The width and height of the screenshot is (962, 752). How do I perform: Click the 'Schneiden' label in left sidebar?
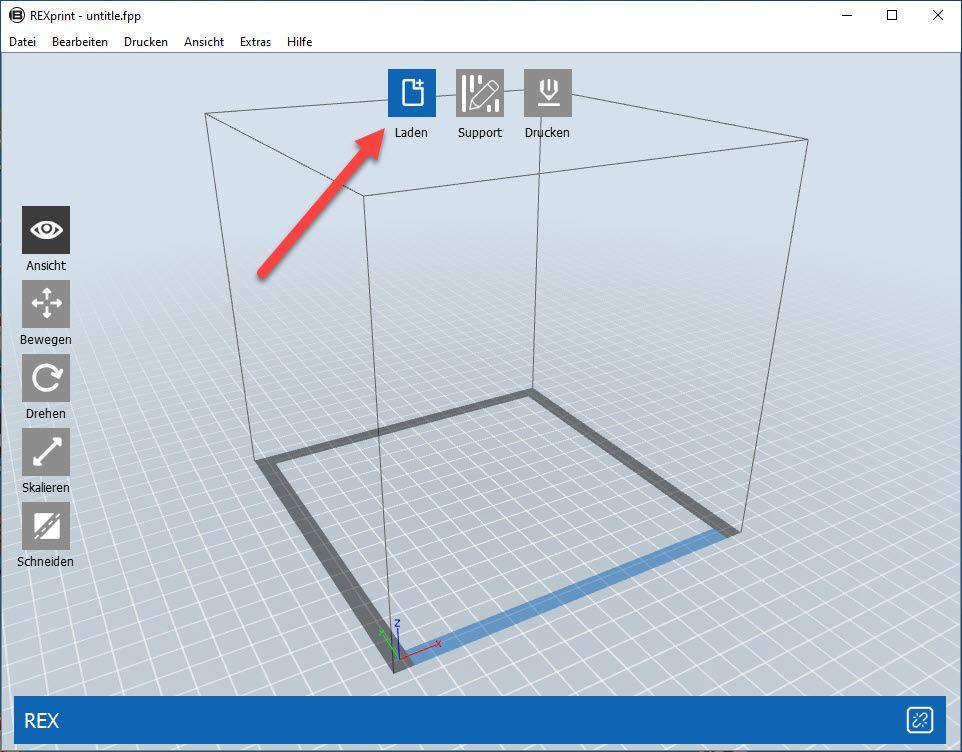coord(45,561)
